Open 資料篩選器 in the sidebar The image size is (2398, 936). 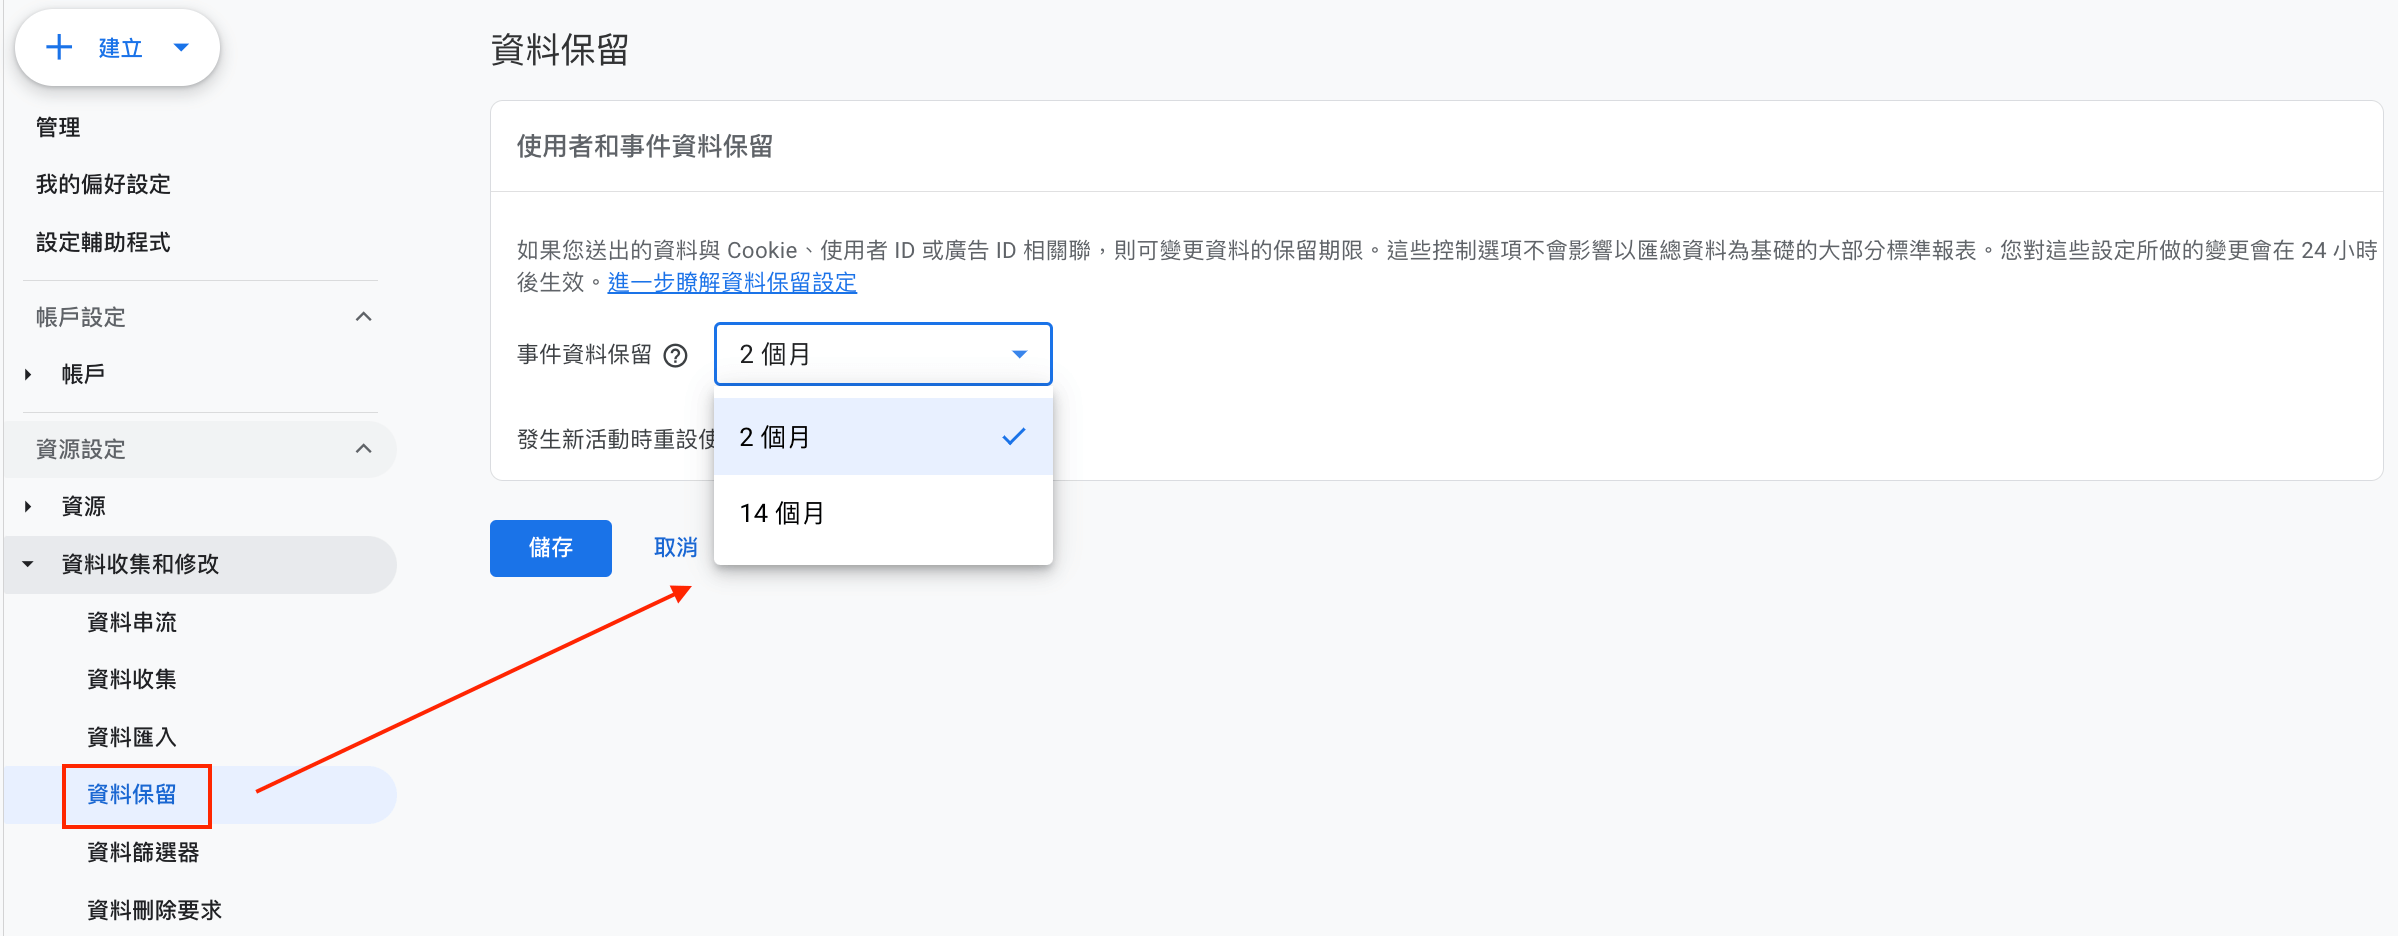pyautogui.click(x=143, y=852)
